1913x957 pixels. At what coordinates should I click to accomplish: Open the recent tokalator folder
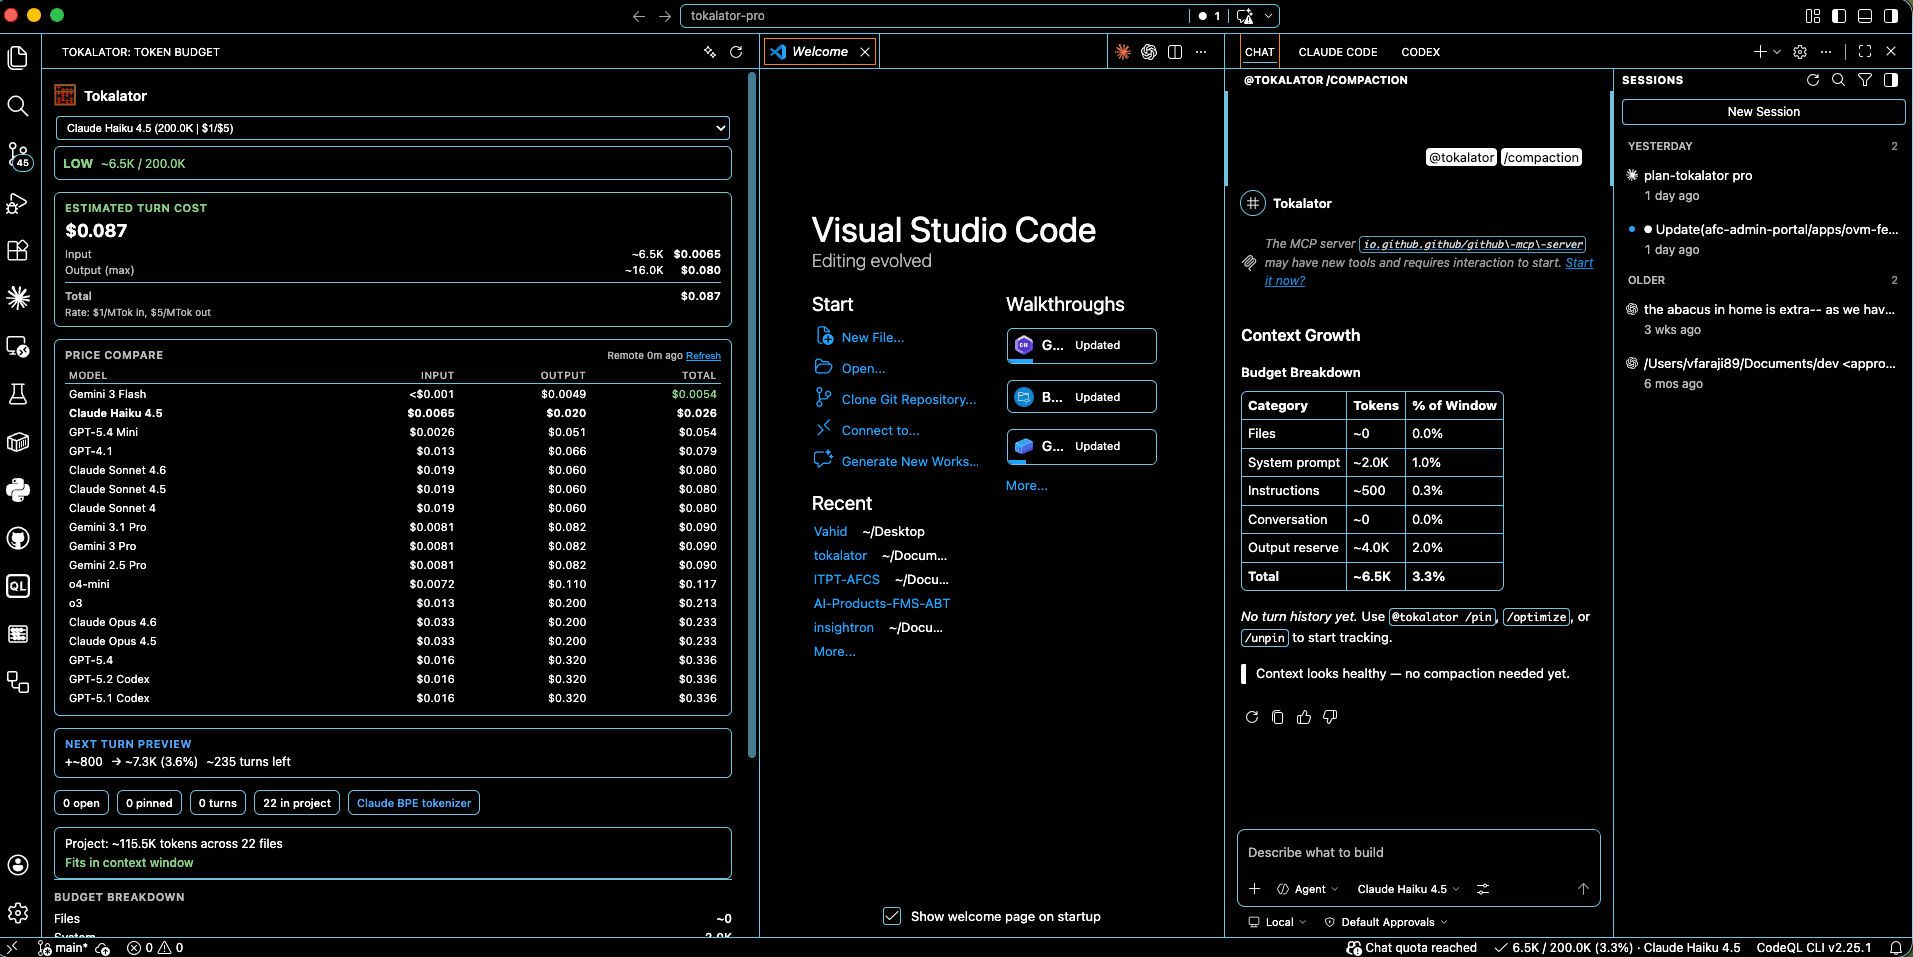tap(840, 556)
